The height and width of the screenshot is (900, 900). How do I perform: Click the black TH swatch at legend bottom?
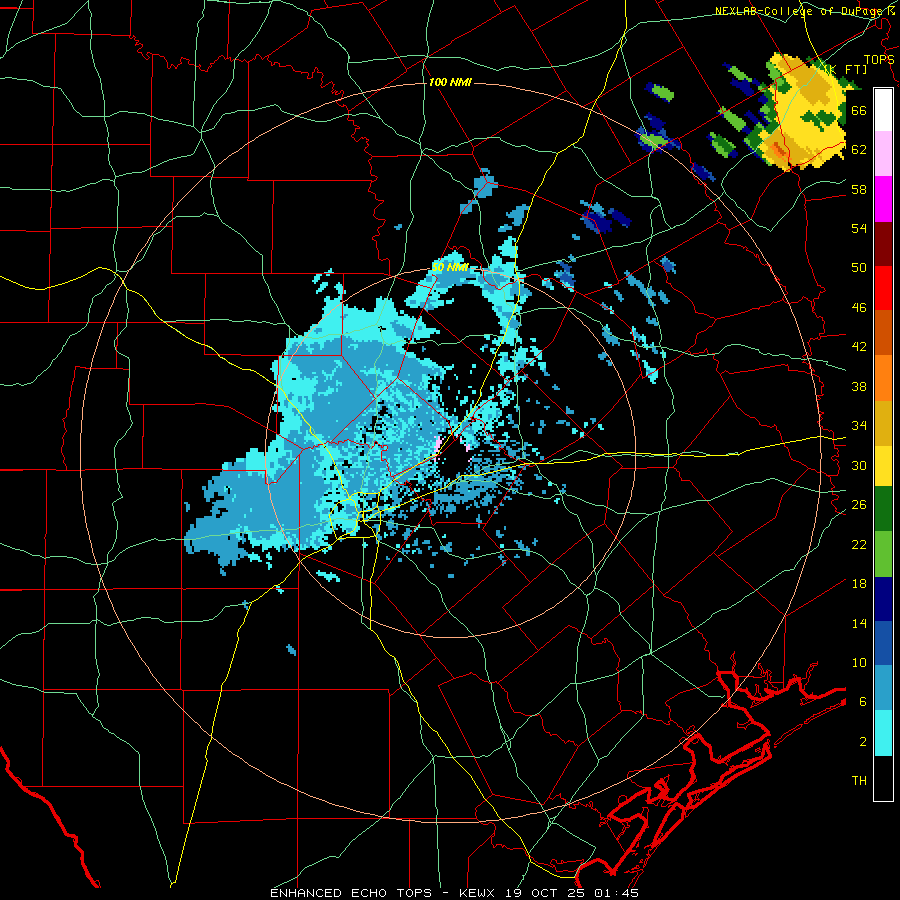883,778
